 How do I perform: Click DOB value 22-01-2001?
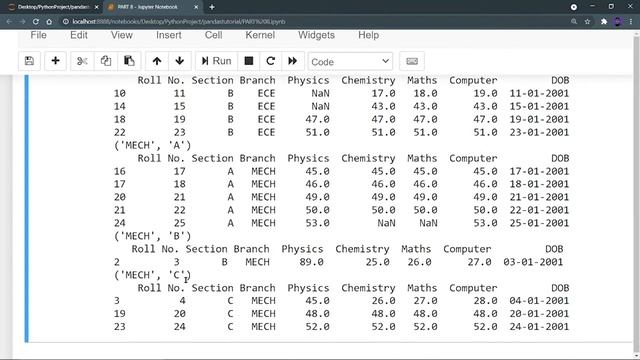coord(539,210)
